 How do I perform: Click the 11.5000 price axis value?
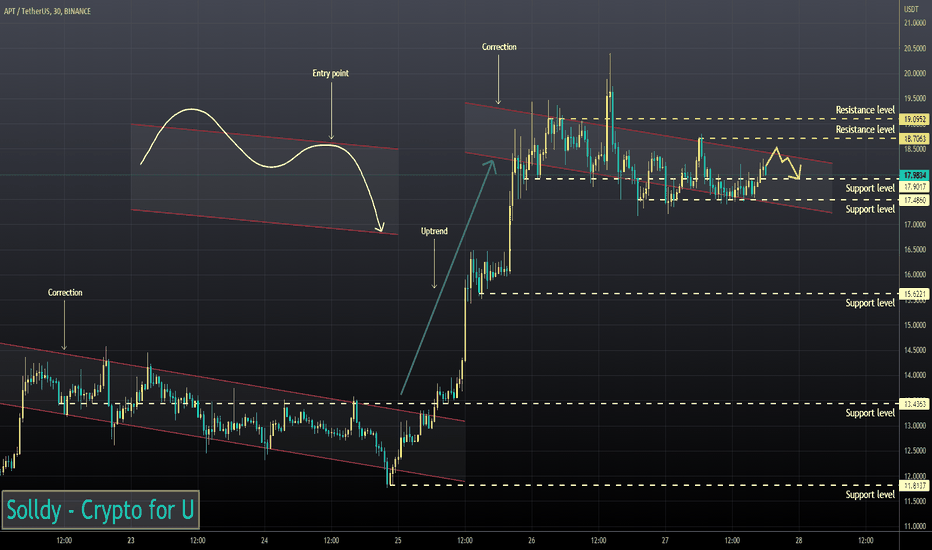(x=915, y=501)
